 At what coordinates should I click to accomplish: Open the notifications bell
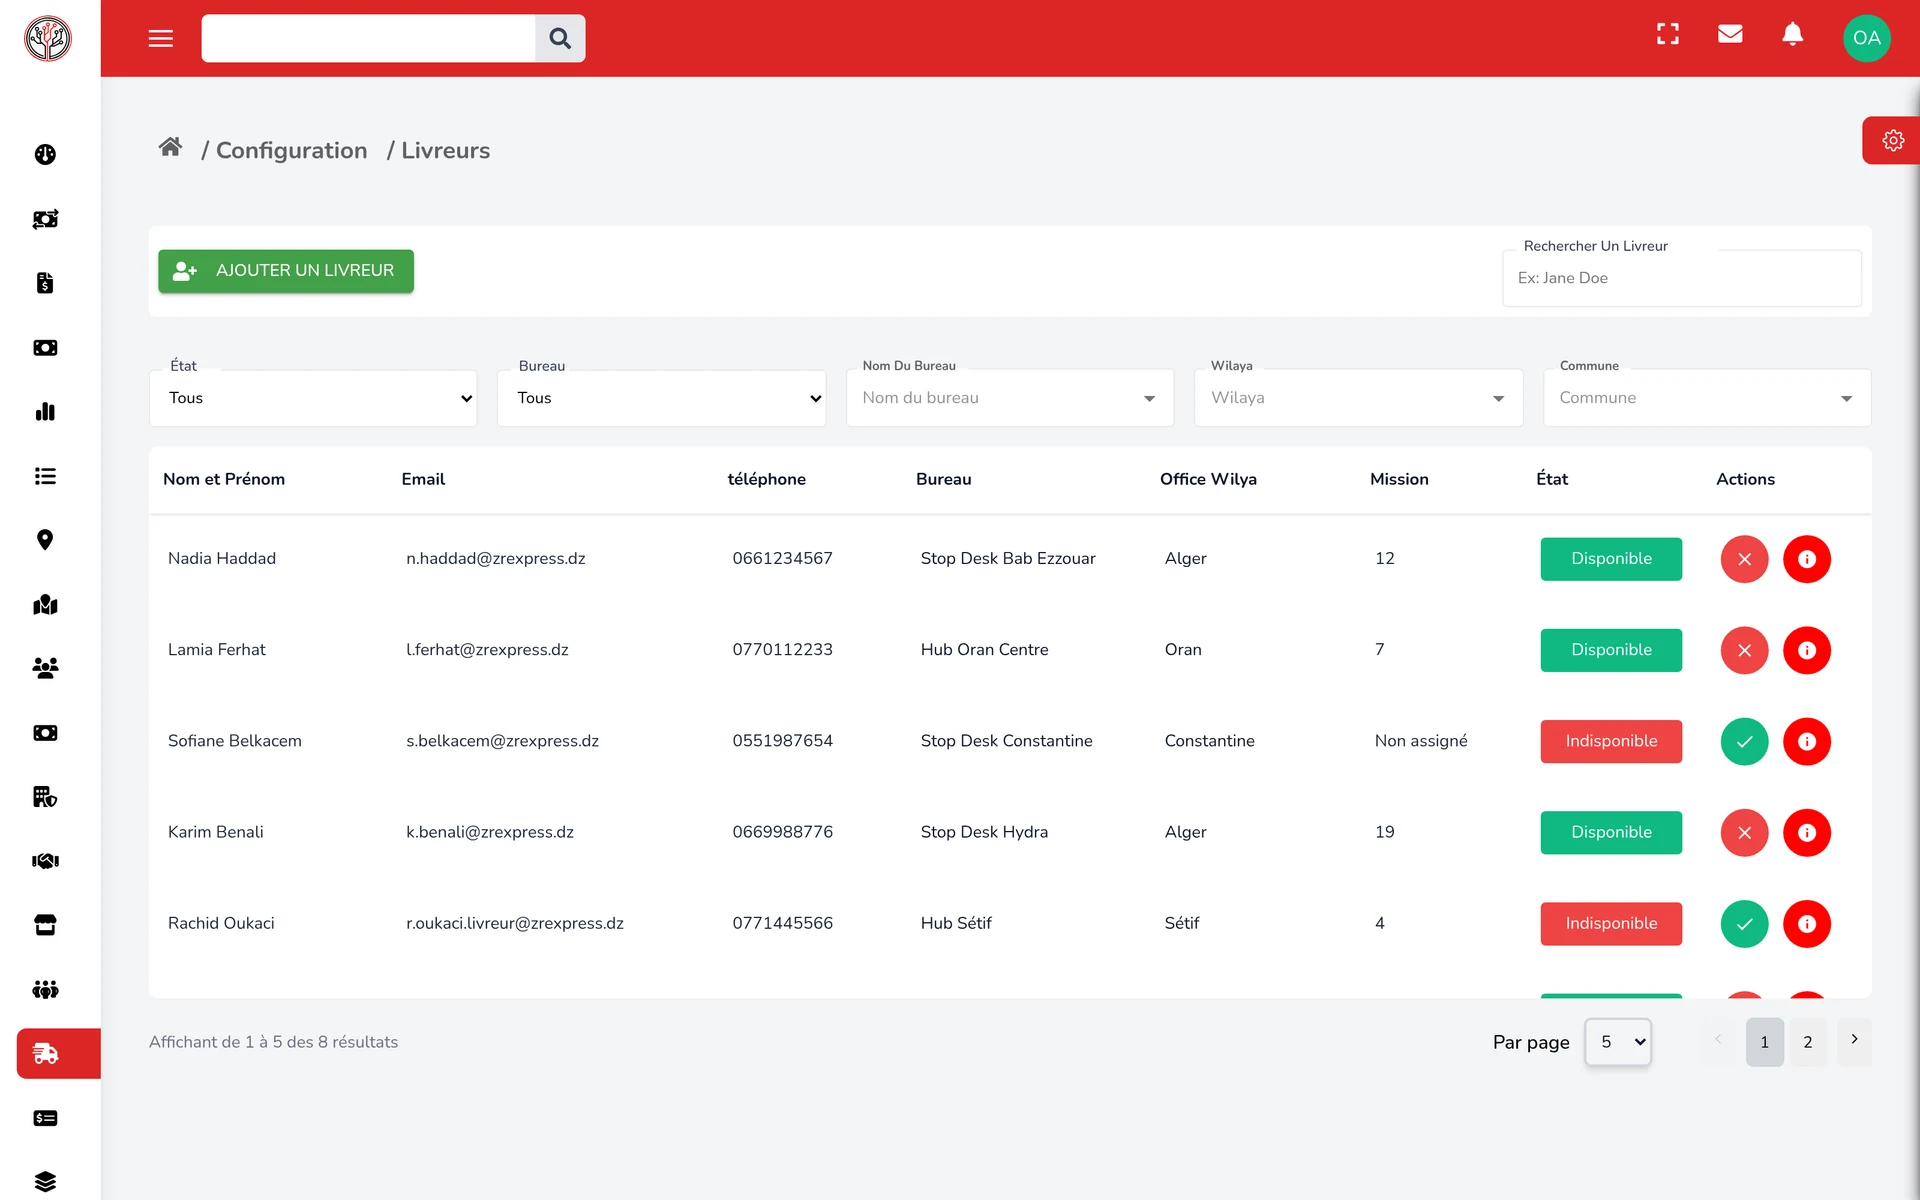(1793, 35)
